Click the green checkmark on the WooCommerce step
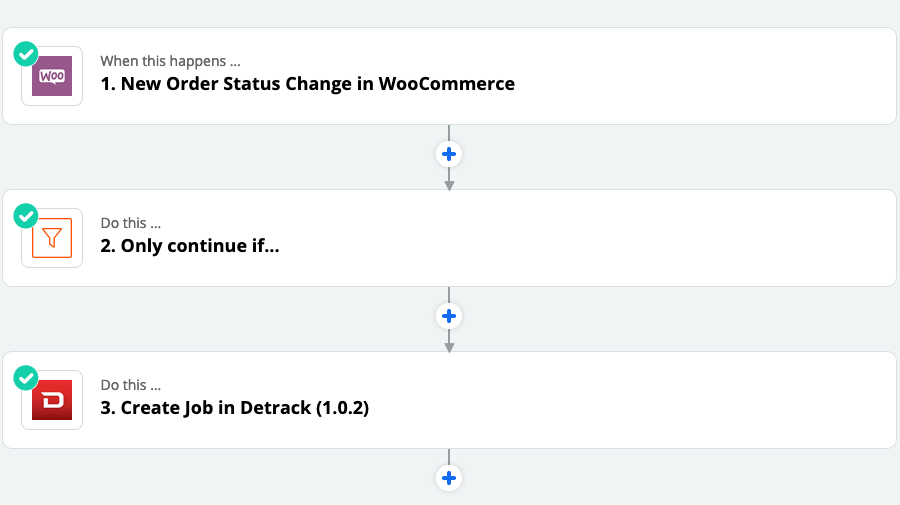900x505 pixels. [26, 53]
